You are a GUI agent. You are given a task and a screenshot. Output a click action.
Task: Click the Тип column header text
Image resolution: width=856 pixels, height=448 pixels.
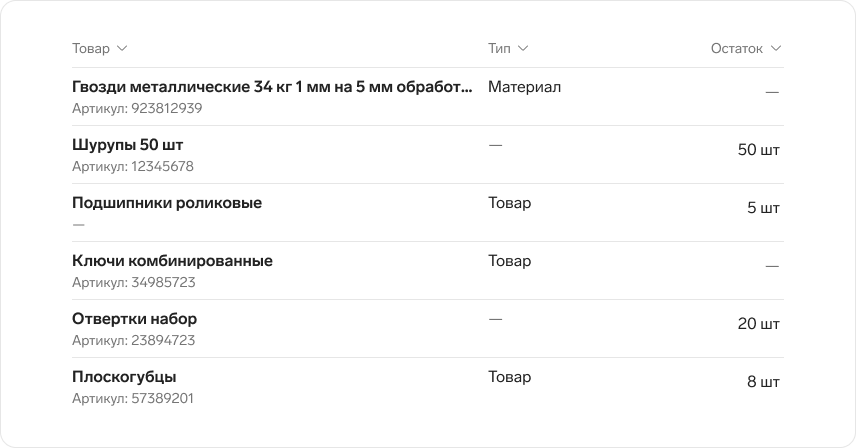coord(499,49)
